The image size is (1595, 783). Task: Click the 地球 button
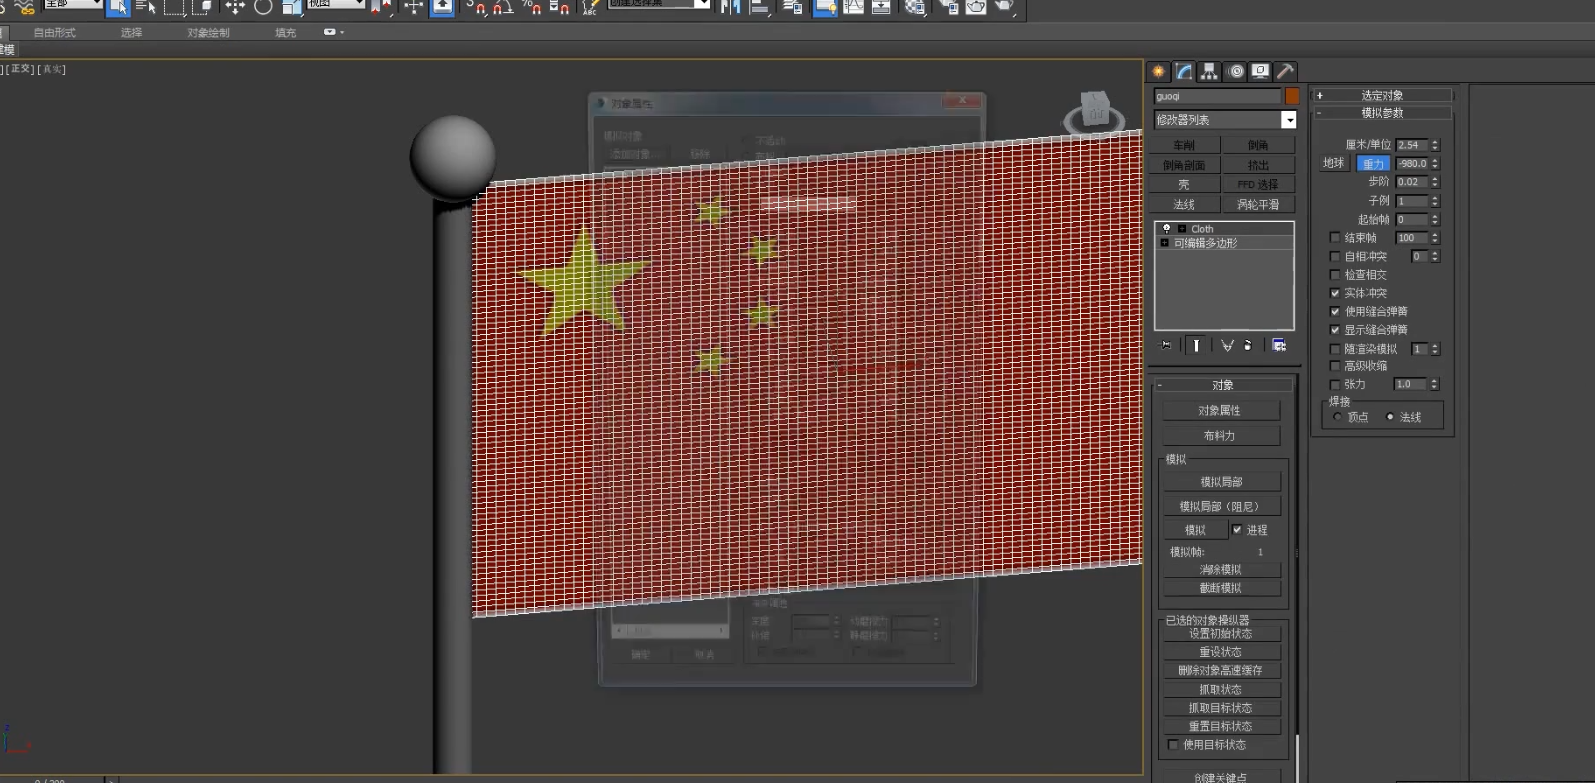(1334, 163)
